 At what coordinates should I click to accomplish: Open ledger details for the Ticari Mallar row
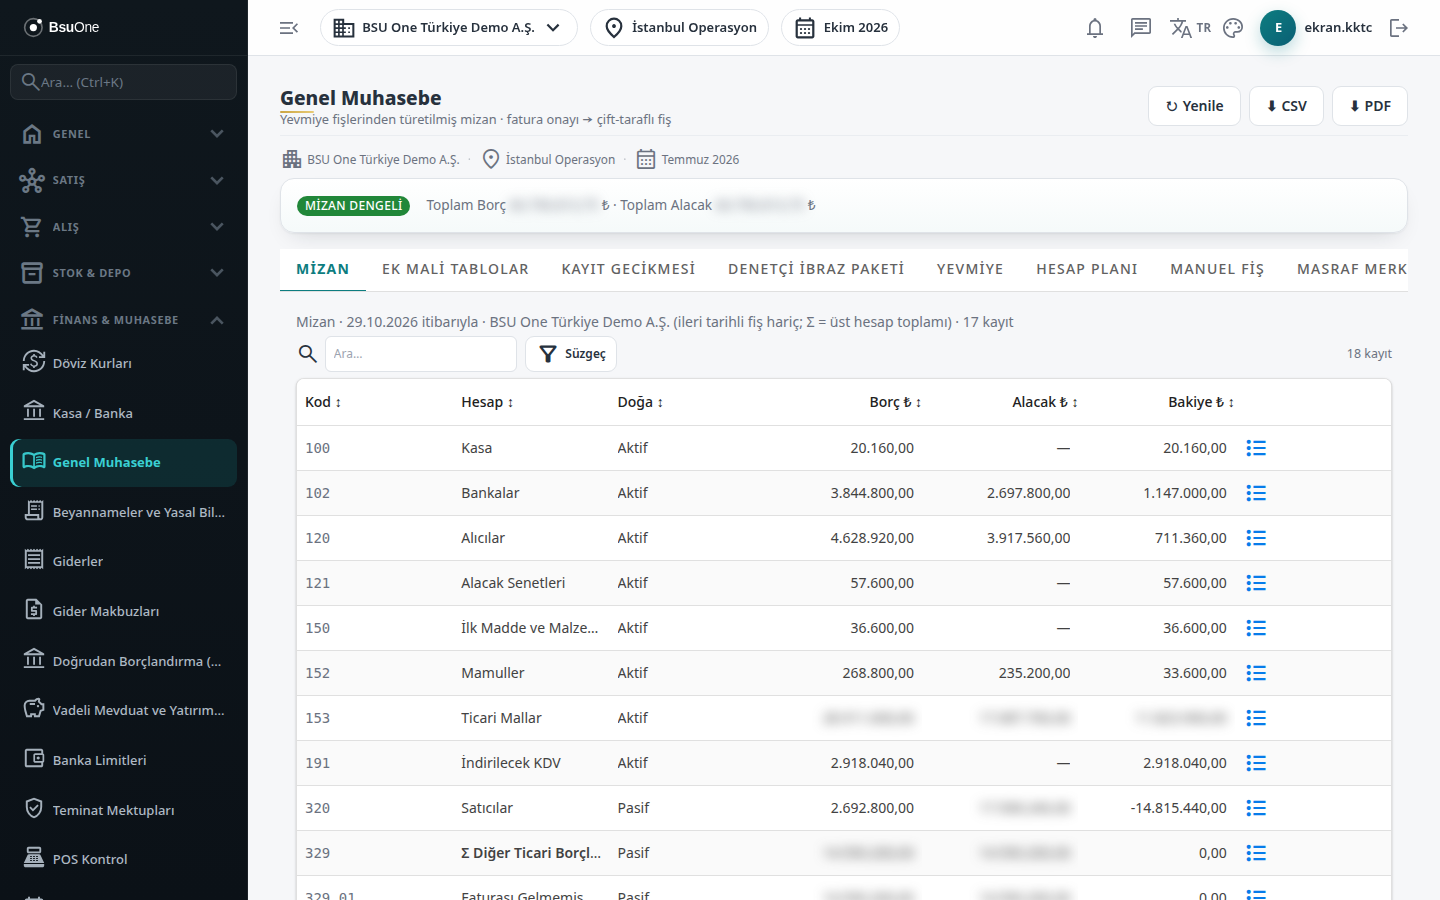pos(1256,718)
